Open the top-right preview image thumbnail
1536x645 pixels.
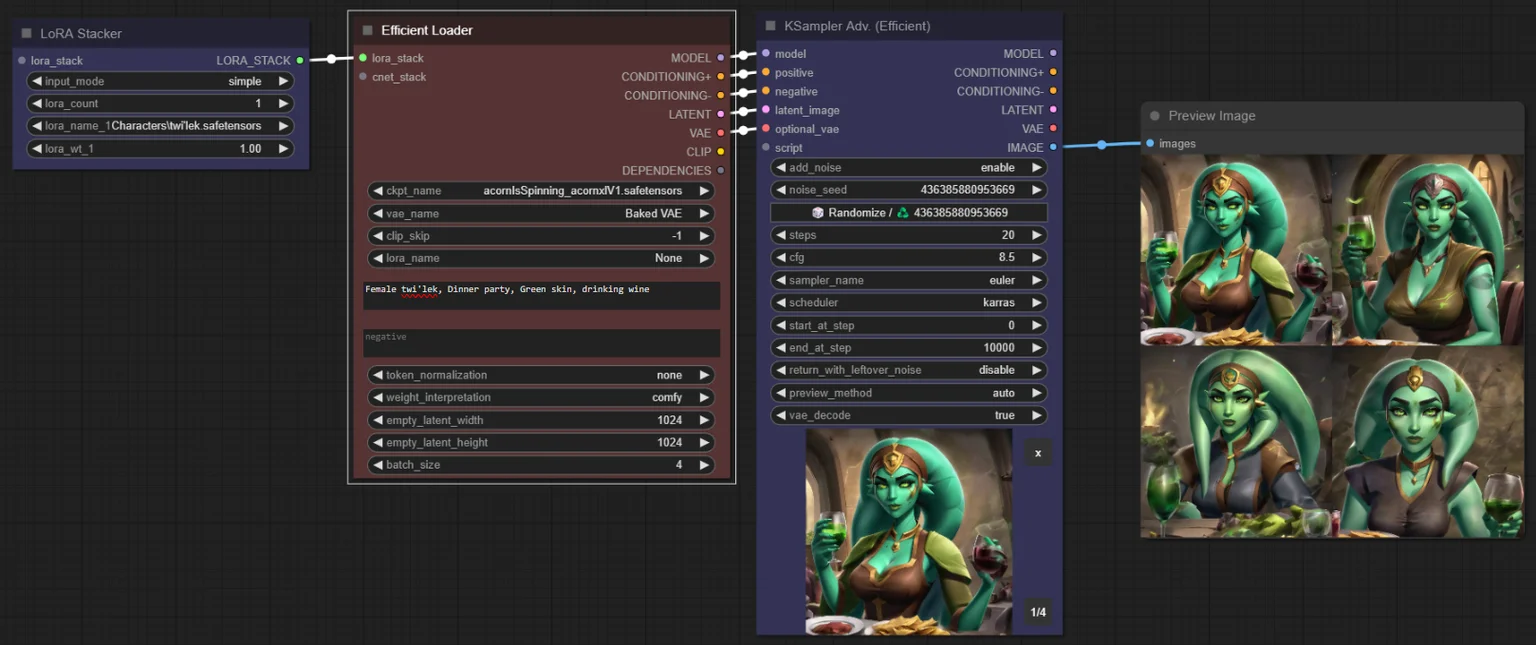coord(1428,250)
